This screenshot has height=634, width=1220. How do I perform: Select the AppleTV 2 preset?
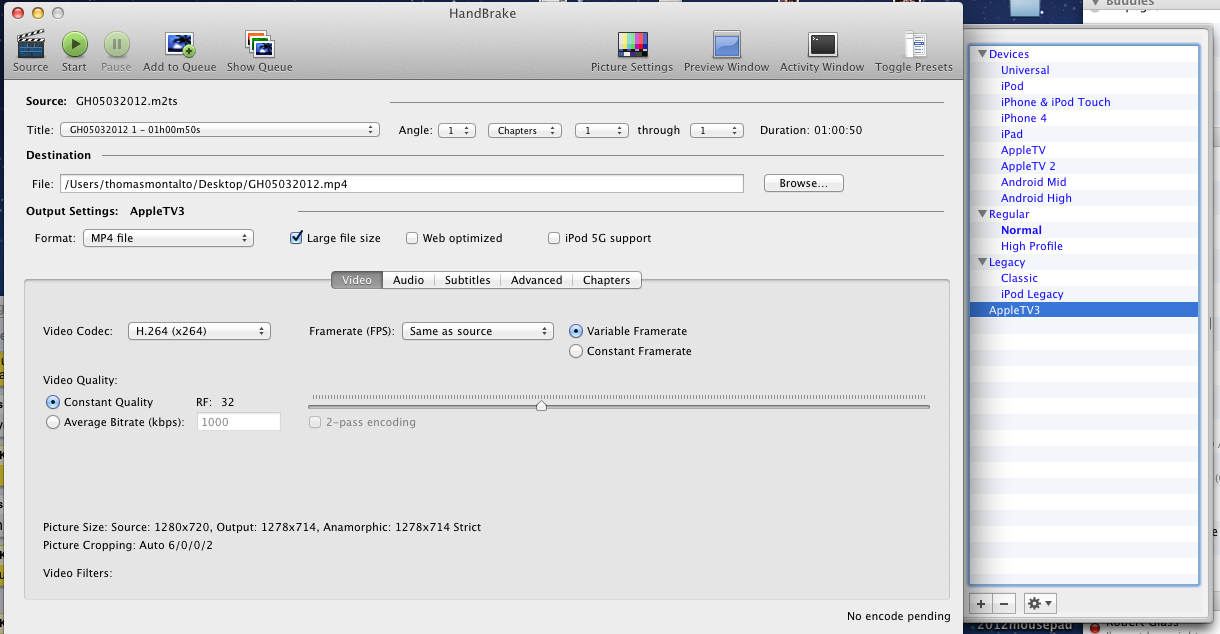[x=1028, y=166]
